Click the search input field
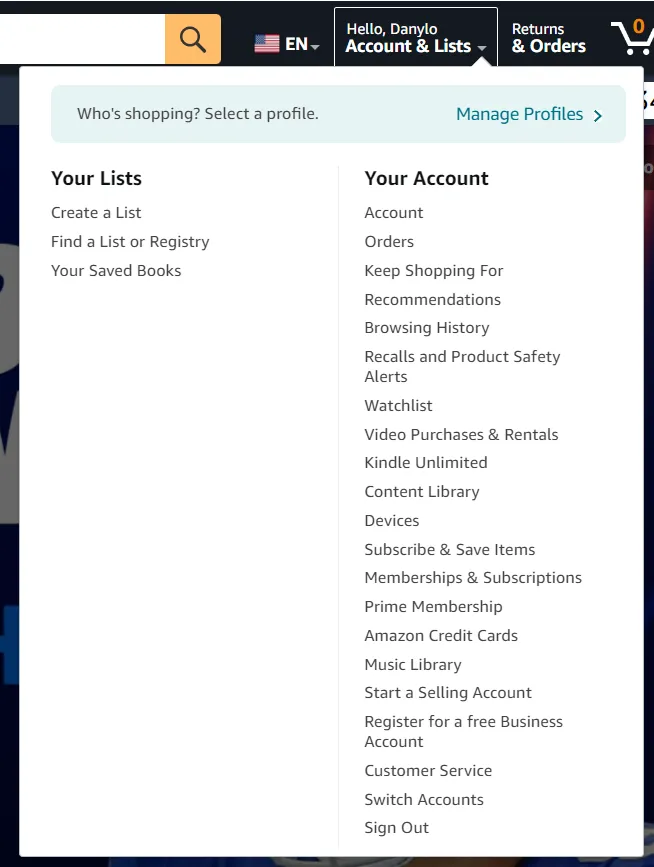 pos(80,39)
